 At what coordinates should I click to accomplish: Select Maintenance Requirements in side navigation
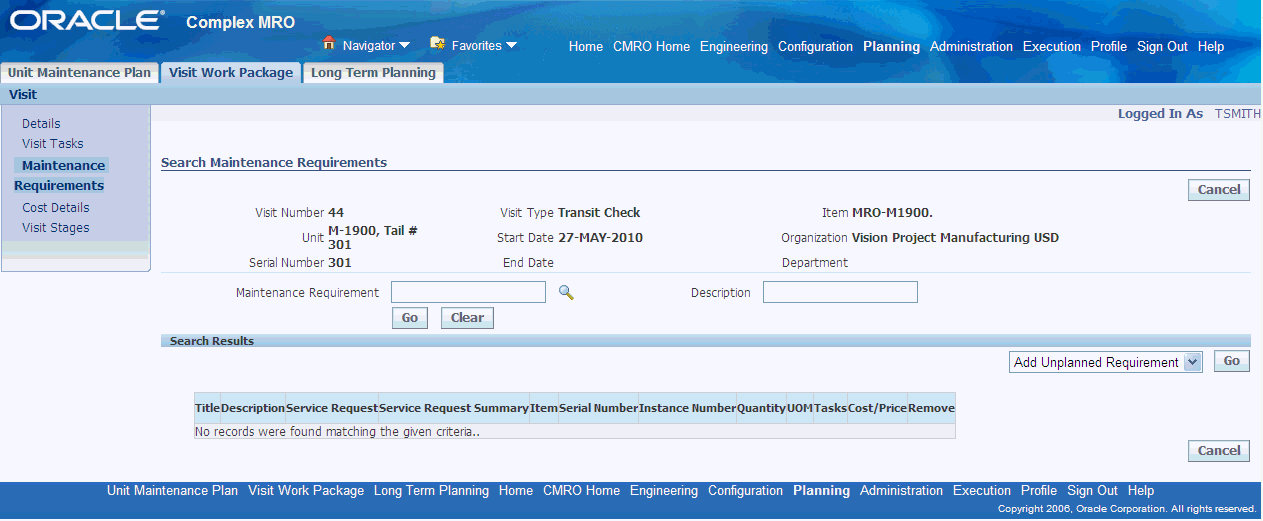60,176
